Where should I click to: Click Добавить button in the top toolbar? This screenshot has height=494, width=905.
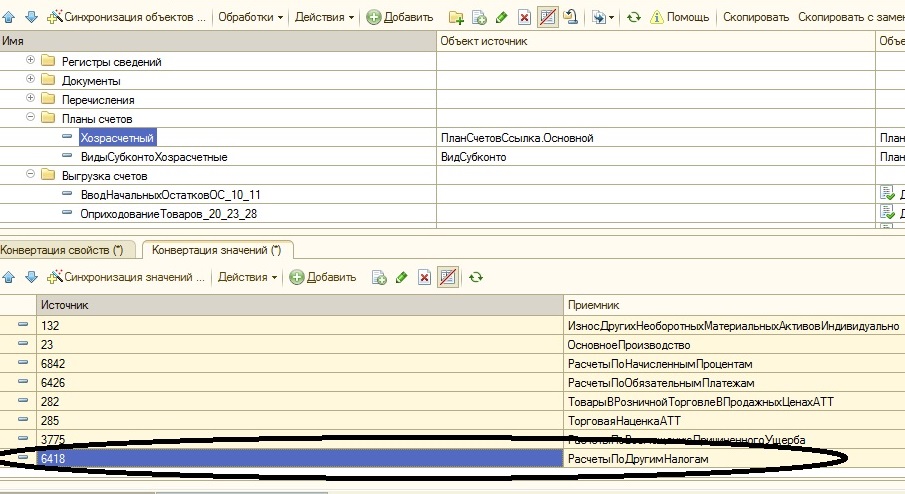(x=400, y=17)
